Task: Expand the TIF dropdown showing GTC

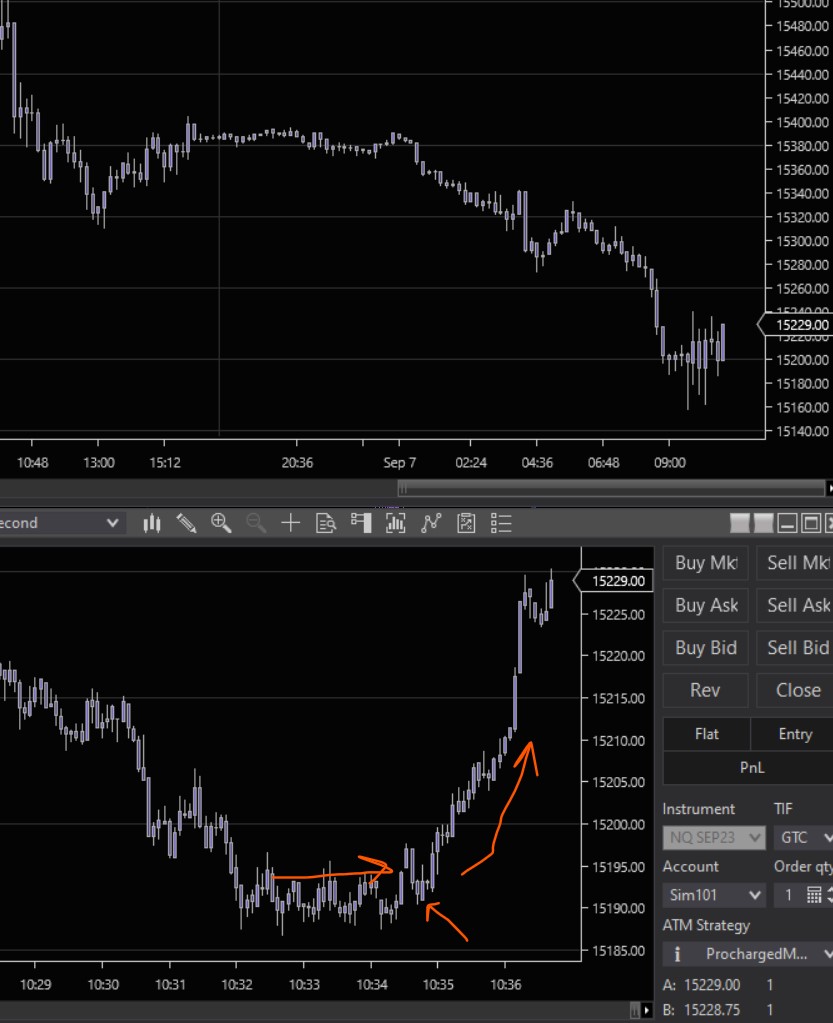Action: pyautogui.click(x=803, y=837)
